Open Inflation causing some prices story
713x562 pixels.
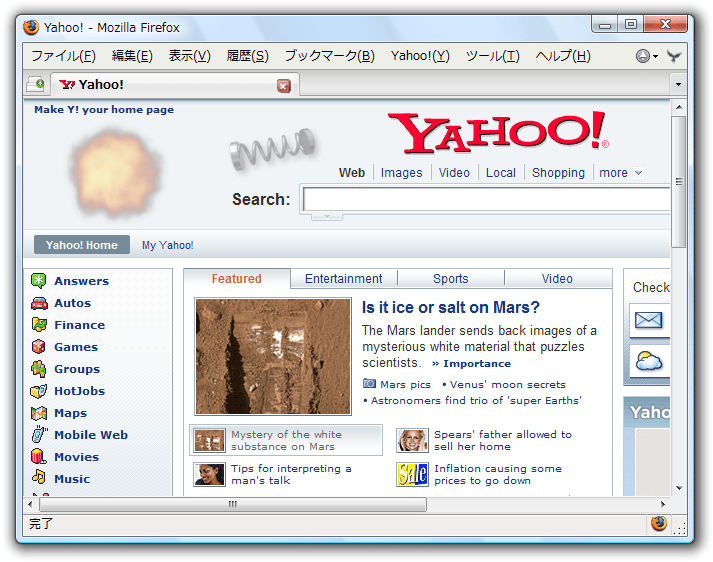pos(498,475)
